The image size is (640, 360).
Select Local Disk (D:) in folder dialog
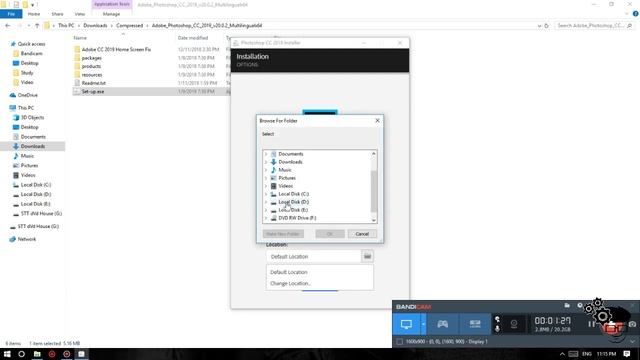click(293, 202)
